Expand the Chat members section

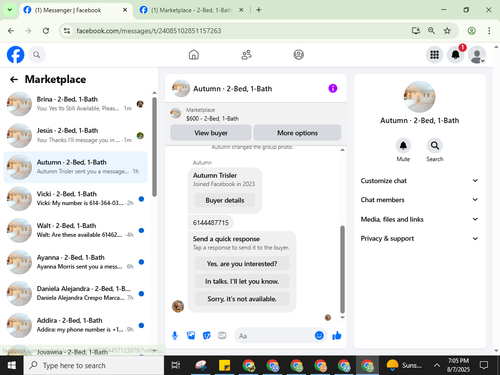(419, 200)
